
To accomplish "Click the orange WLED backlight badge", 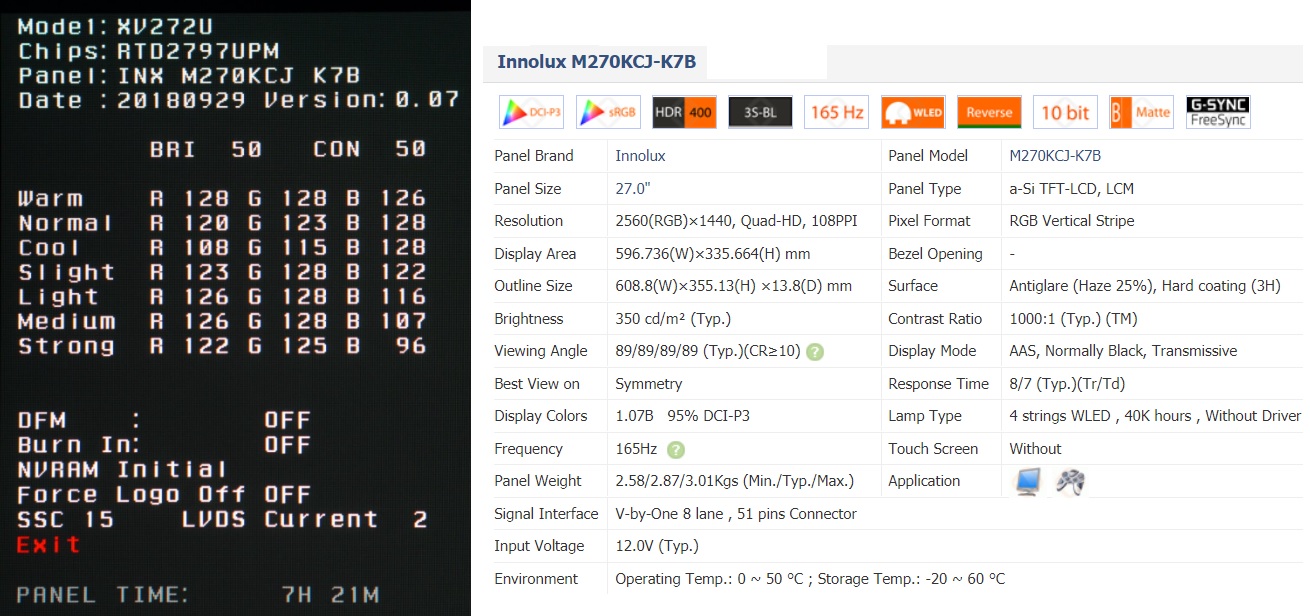I will click(x=913, y=112).
